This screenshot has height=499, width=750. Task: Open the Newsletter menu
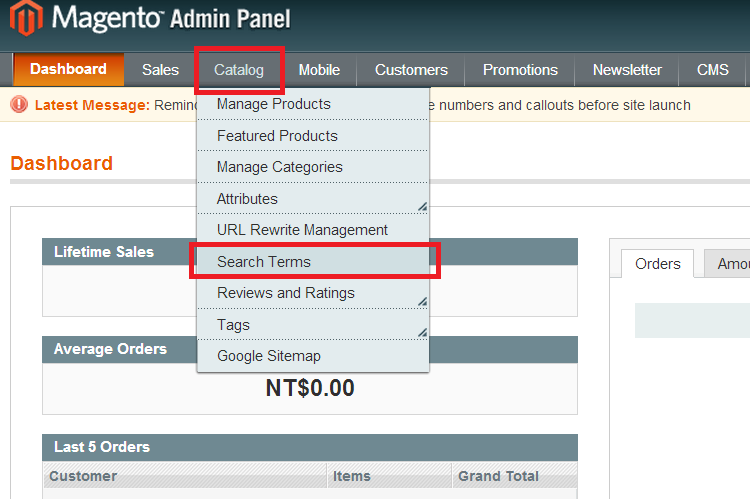pos(627,70)
